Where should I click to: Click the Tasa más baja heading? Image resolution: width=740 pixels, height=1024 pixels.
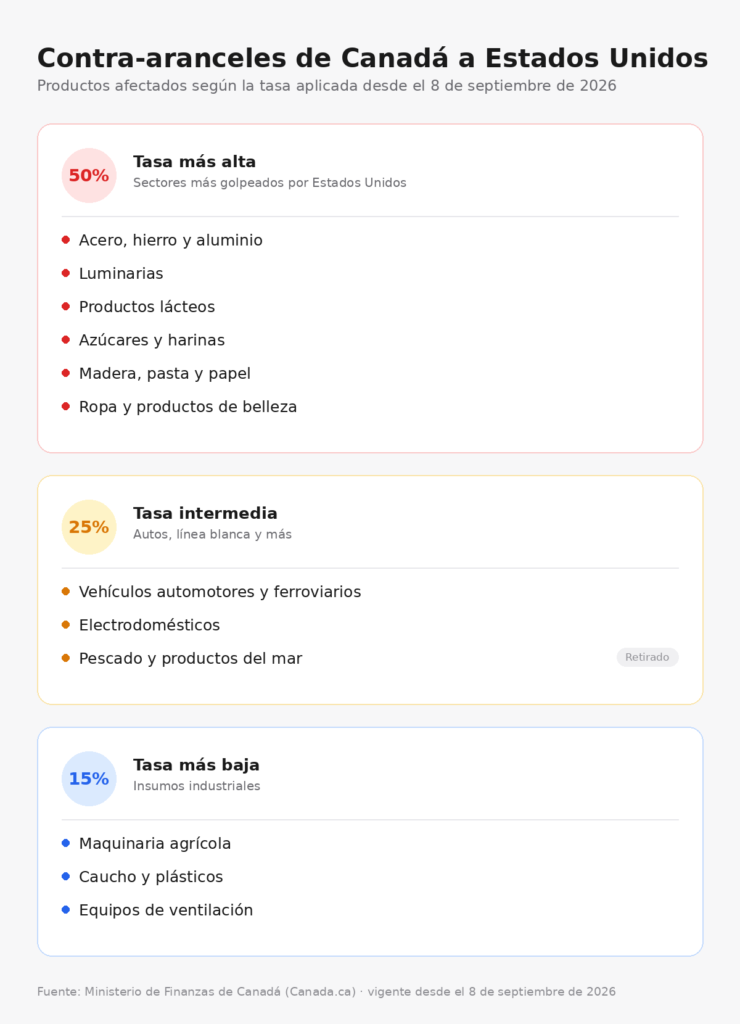pos(196,765)
